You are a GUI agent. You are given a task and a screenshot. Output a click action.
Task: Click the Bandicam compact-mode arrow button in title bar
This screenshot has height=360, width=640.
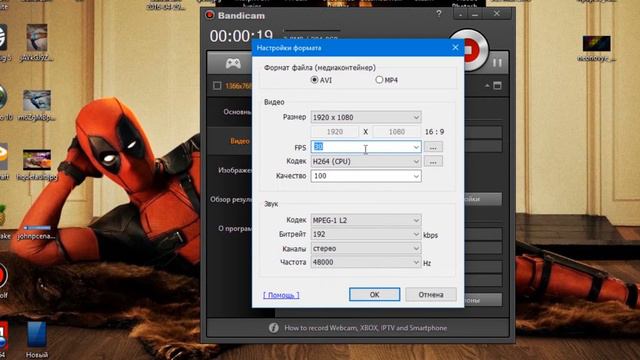pos(461,15)
